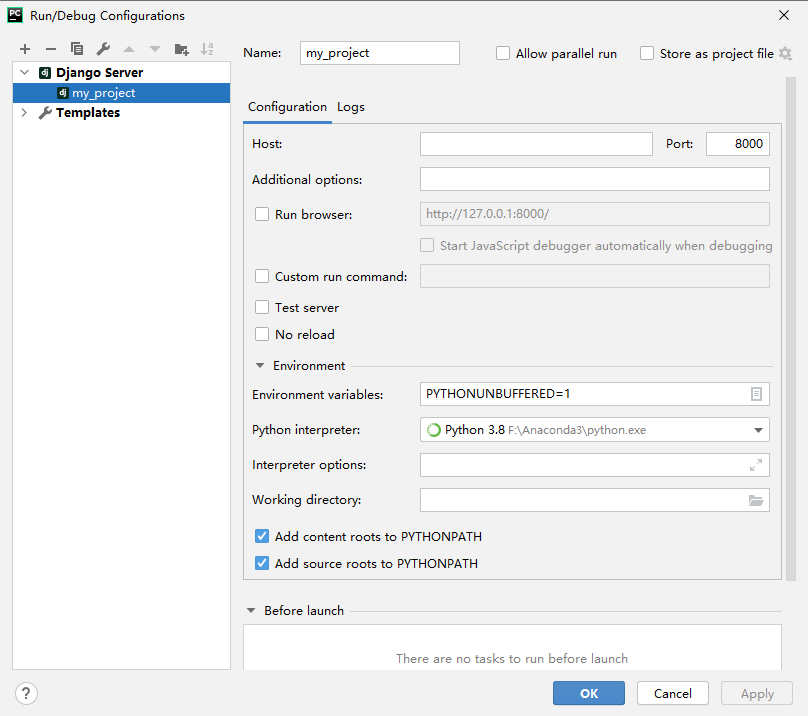808x716 pixels.
Task: Click the Host input field
Action: click(536, 144)
